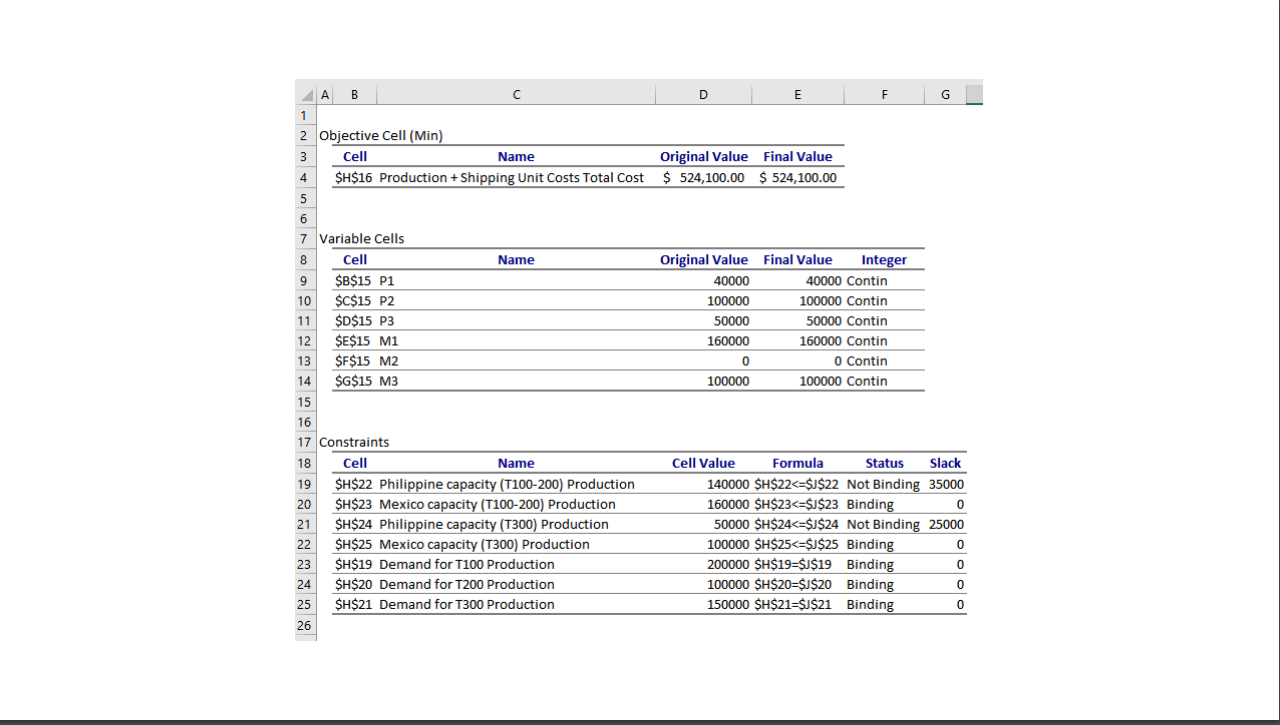Click M2 original value 0

pyautogui.click(x=745, y=361)
